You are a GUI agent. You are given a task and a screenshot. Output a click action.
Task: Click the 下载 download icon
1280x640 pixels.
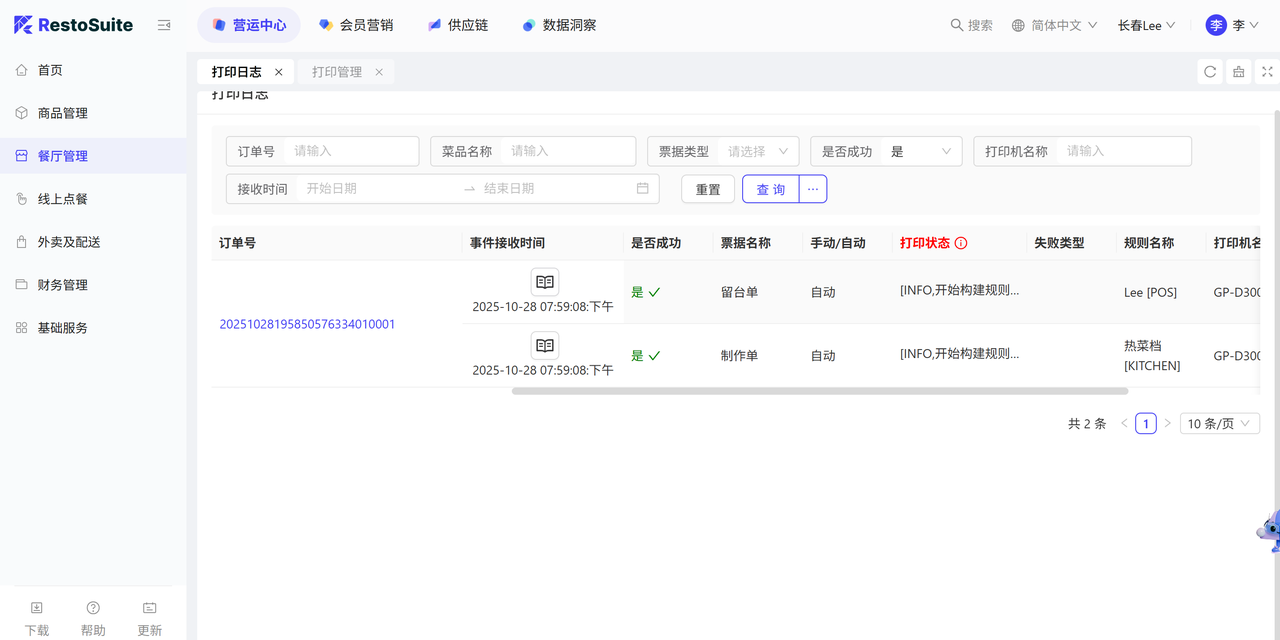[x=37, y=608]
